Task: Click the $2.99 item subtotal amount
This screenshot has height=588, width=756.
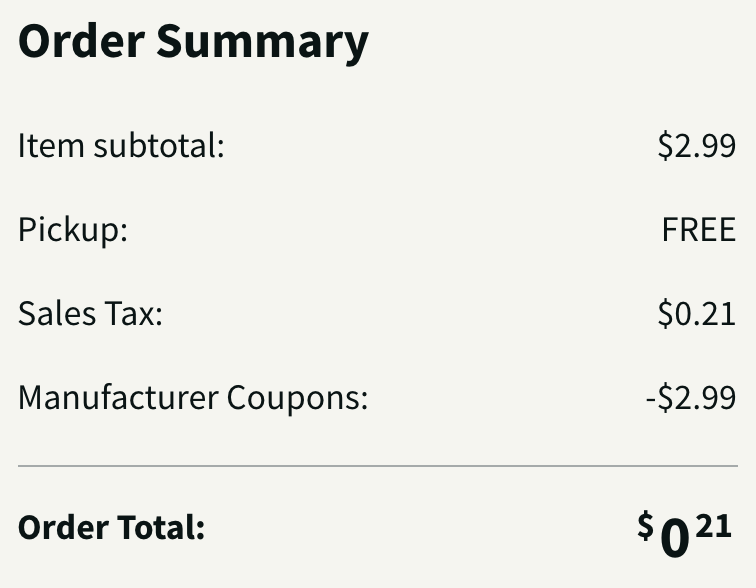Action: 697,145
